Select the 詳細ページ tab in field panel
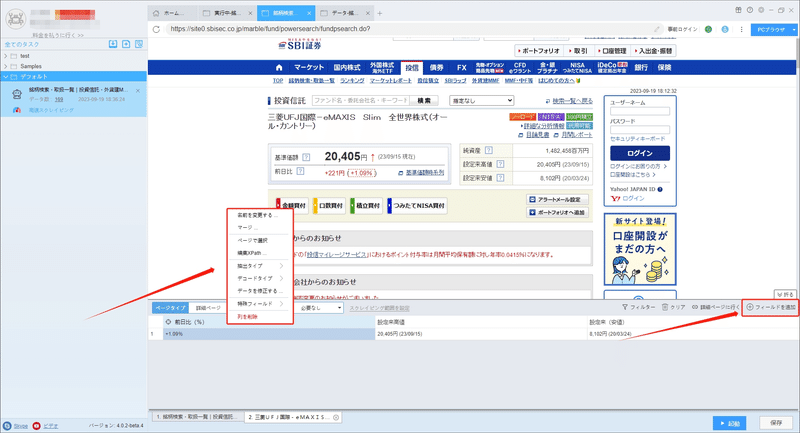This screenshot has height=433, width=800. 208,308
